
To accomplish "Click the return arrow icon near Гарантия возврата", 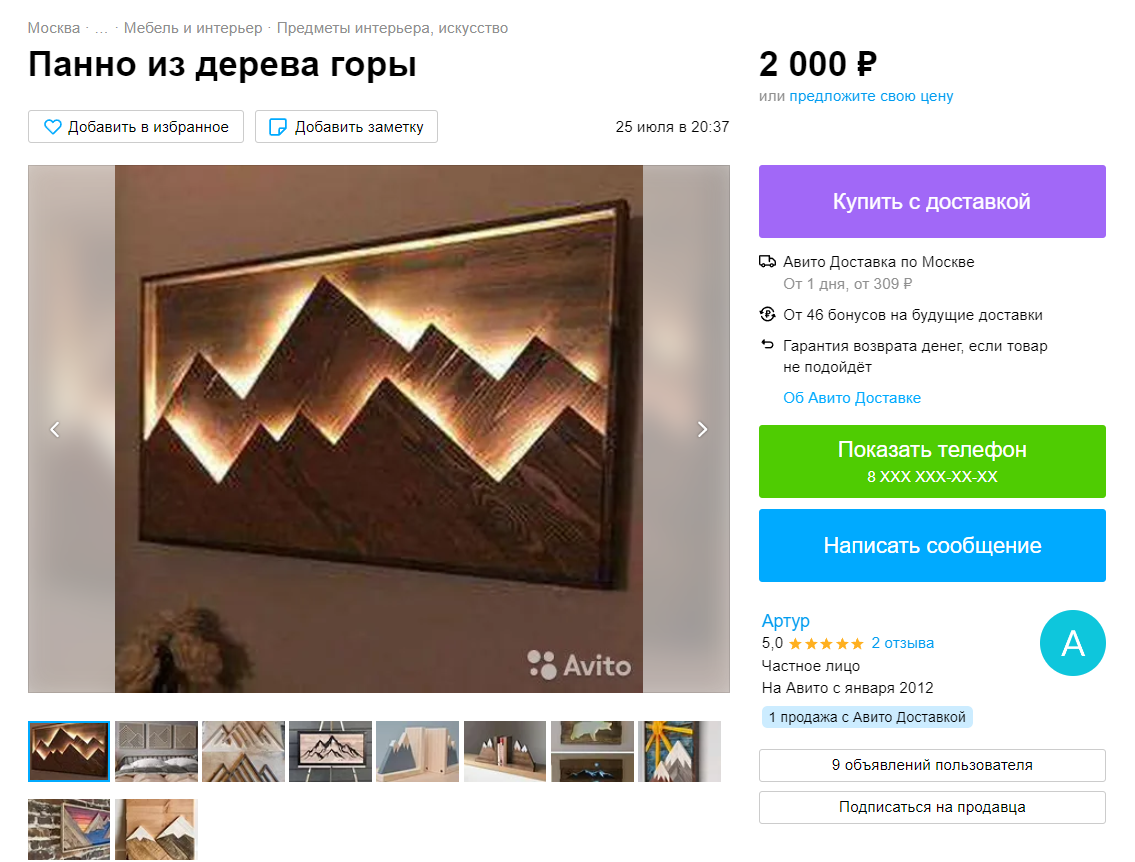I will coord(767,345).
